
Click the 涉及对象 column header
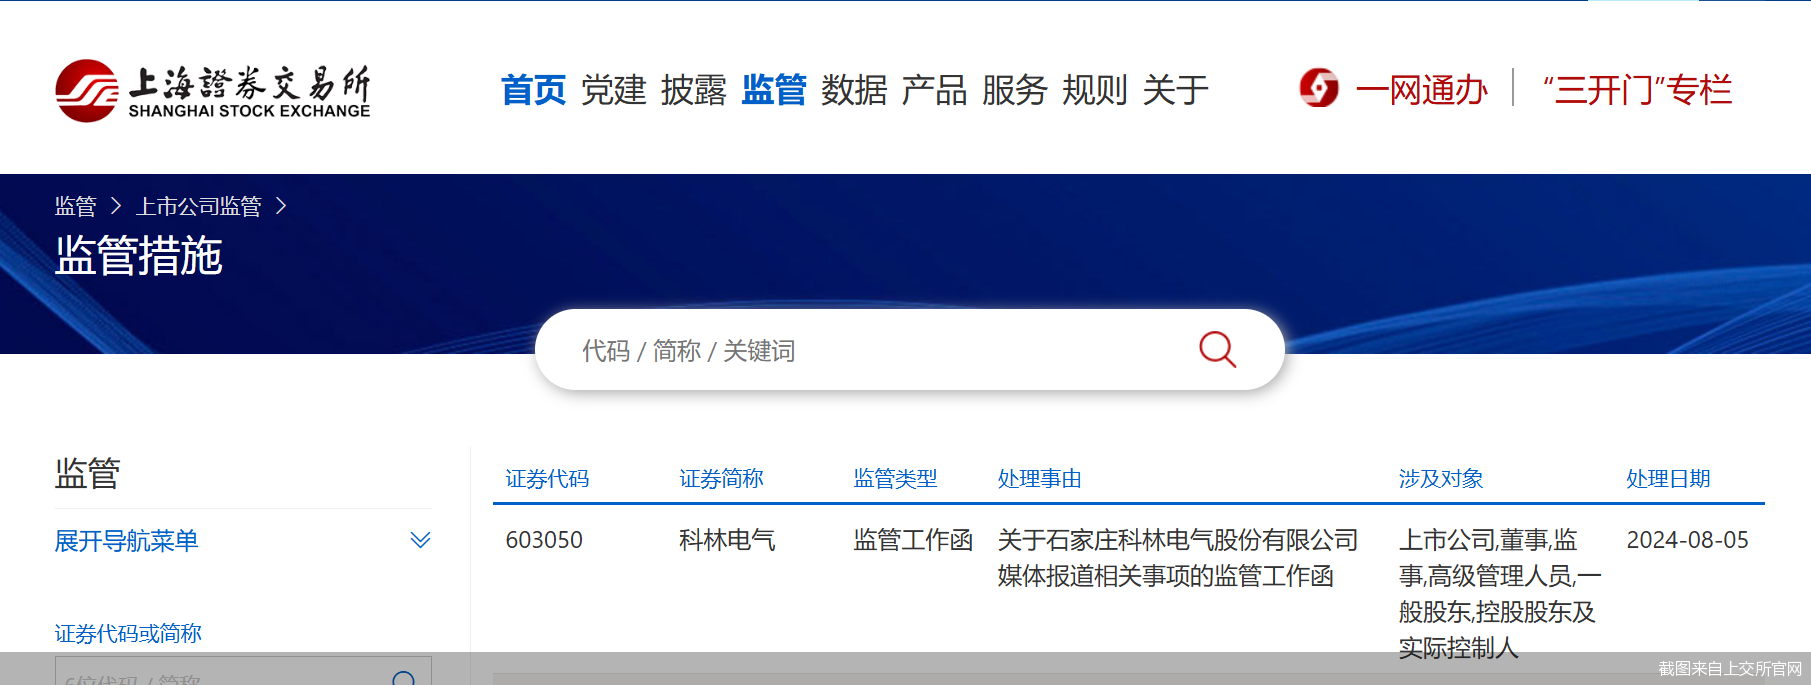pyautogui.click(x=1440, y=479)
